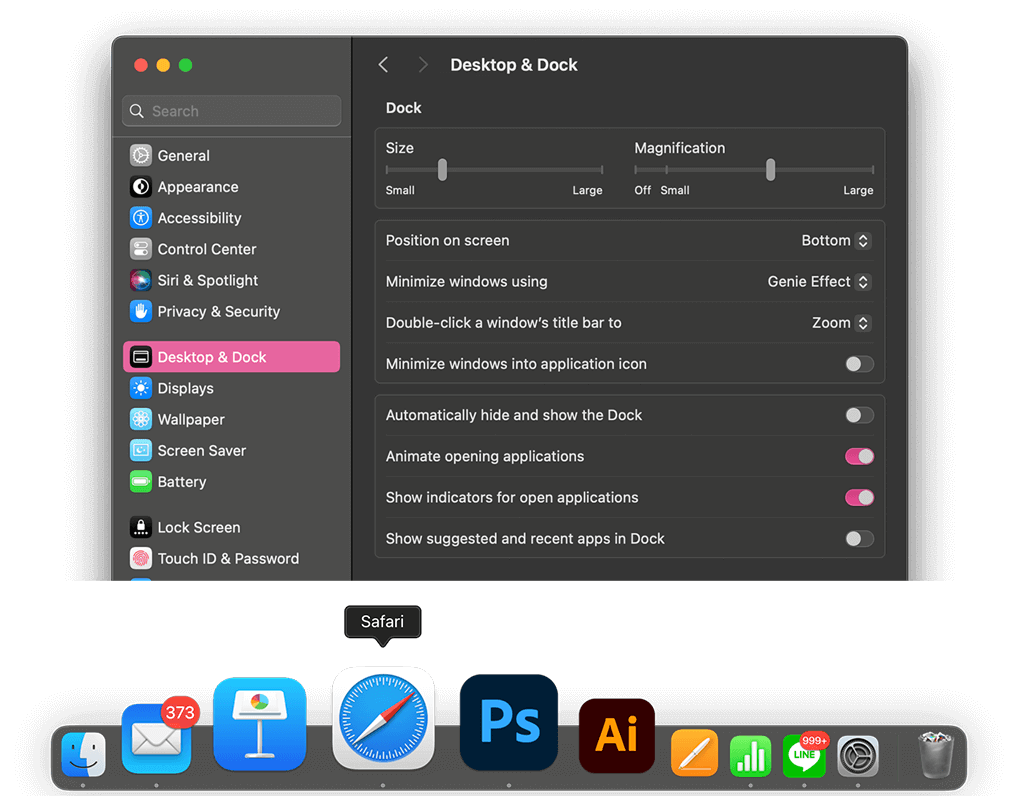Select Displays label in the sidebar
The image size is (1018, 800).
(x=186, y=388)
